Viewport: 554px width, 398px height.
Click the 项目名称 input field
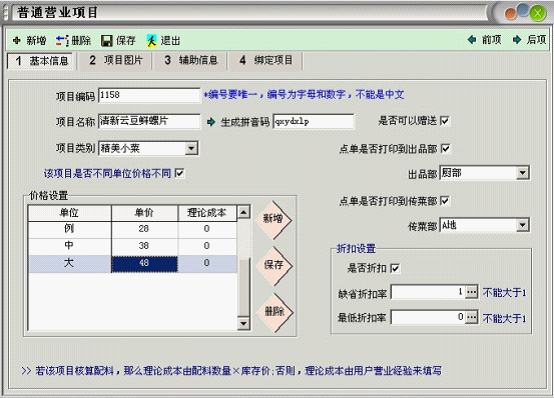click(149, 121)
